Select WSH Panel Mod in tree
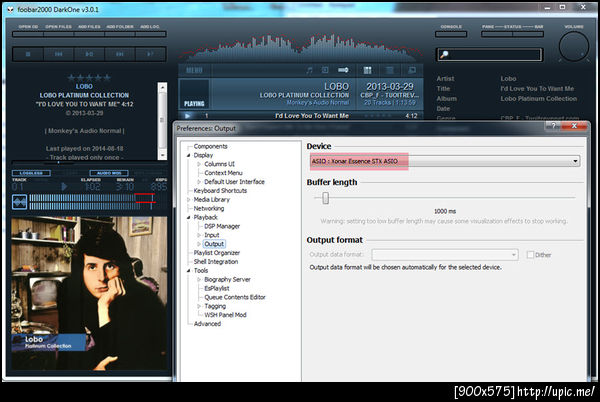The height and width of the screenshot is (402, 600). [225, 315]
